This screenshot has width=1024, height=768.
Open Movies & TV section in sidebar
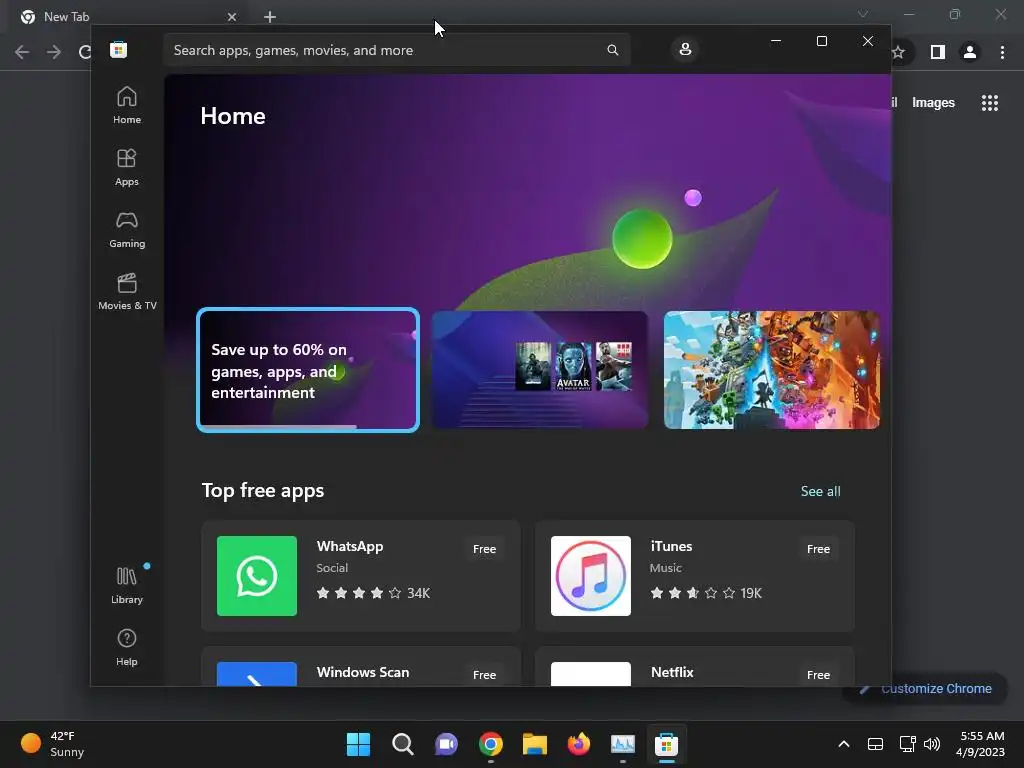click(127, 291)
